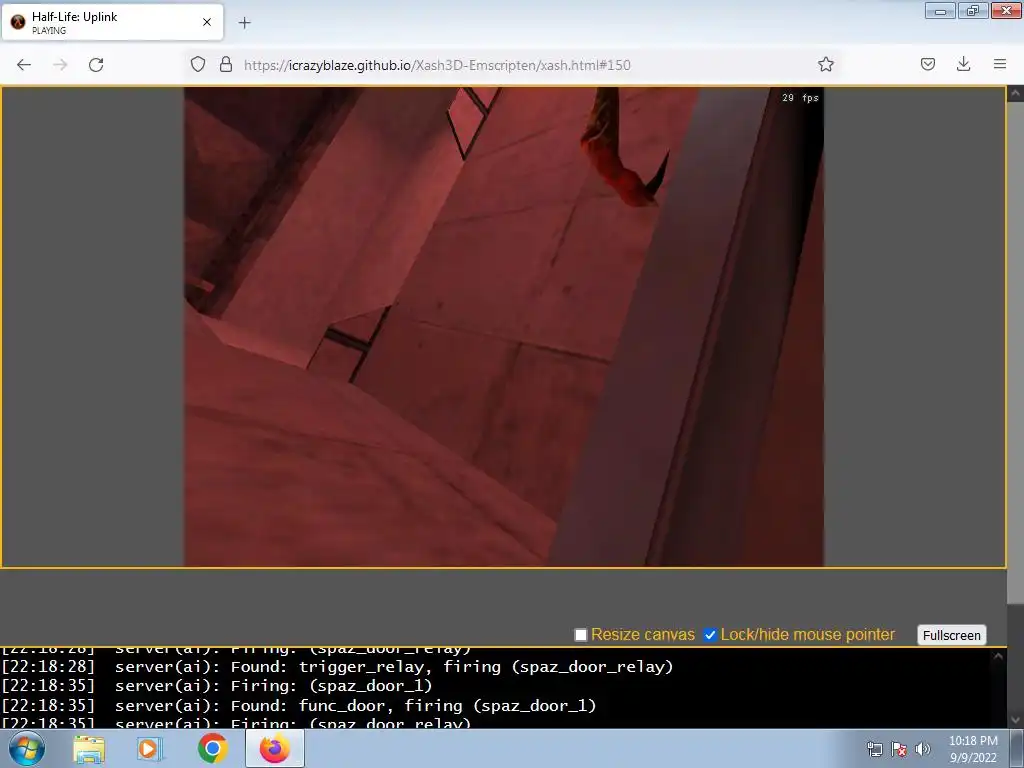The image size is (1024, 768).
Task: Click the page scrollbar up arrow
Action: click(x=1016, y=94)
